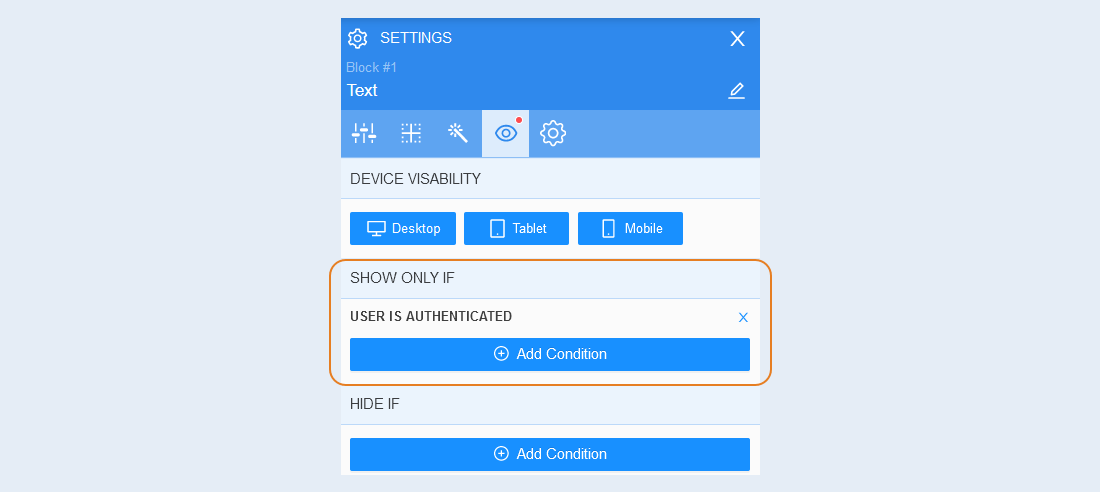Toggle Tablet device visibility

pos(516,228)
